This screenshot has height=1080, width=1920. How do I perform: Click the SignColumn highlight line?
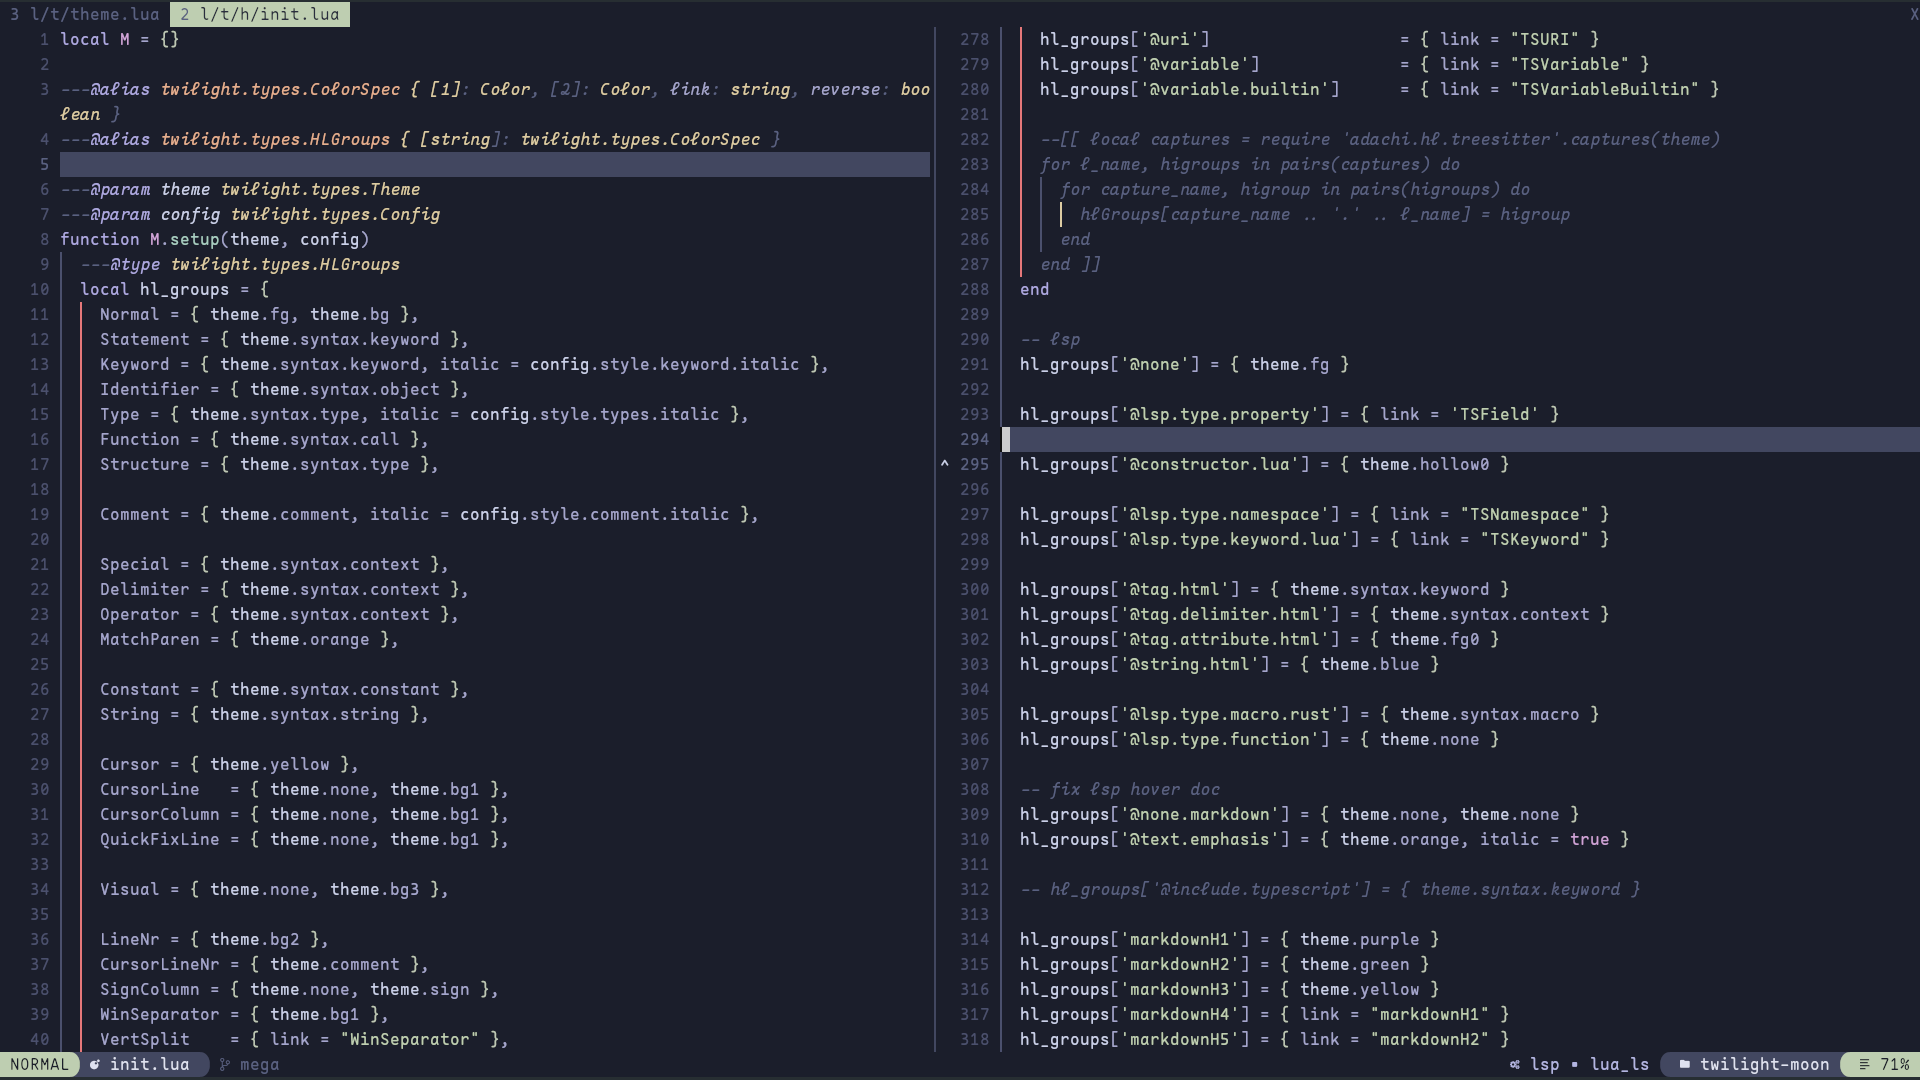click(x=299, y=989)
